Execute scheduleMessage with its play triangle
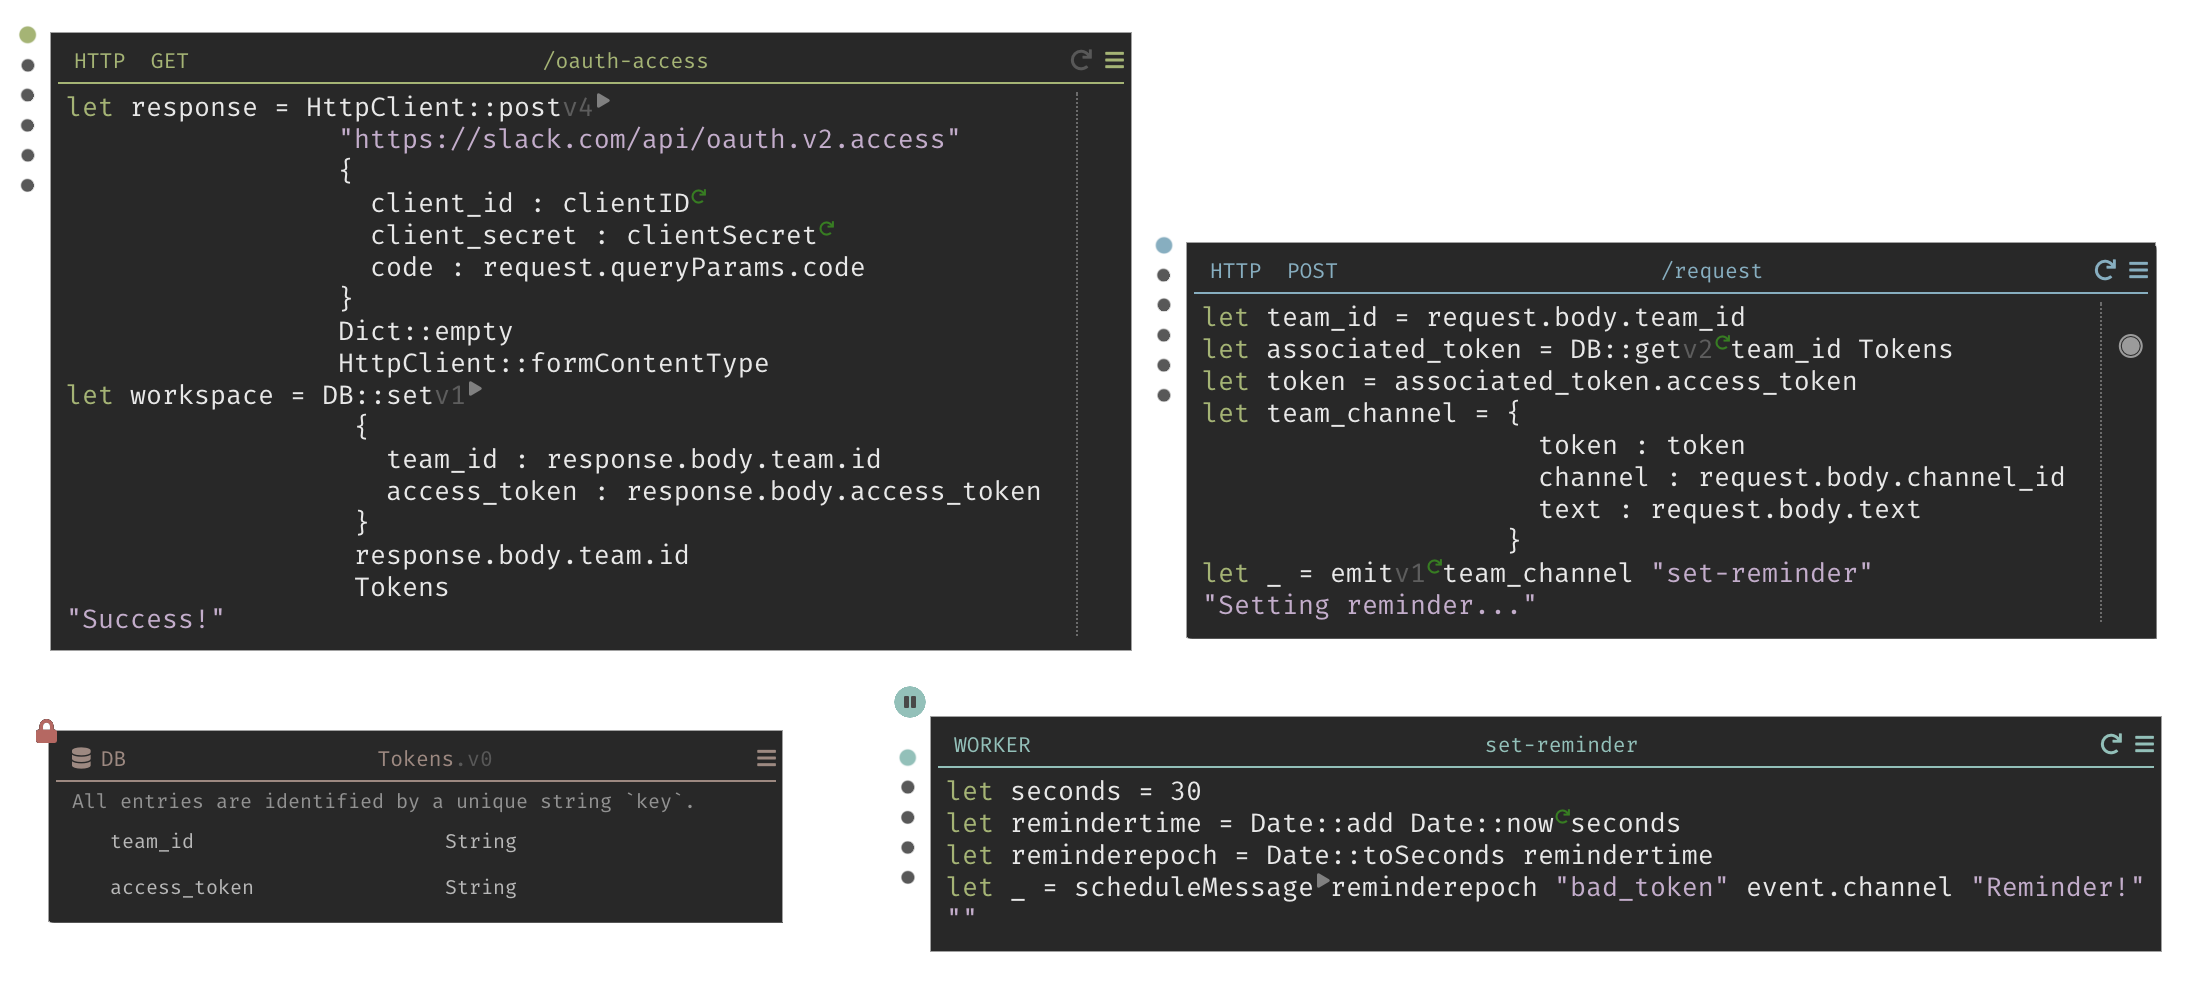2198x982 pixels. (x=1323, y=881)
